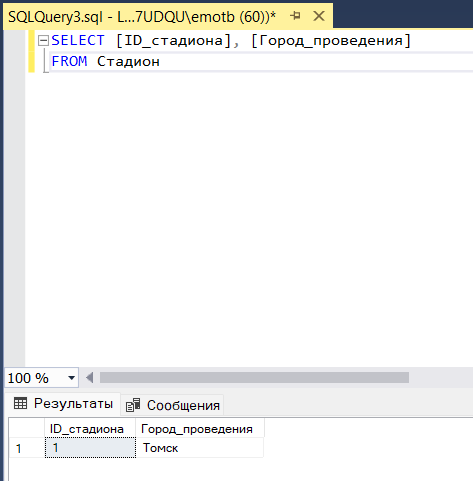The image size is (473, 481).
Task: Switch to the Результаты tab
Action: (63, 404)
